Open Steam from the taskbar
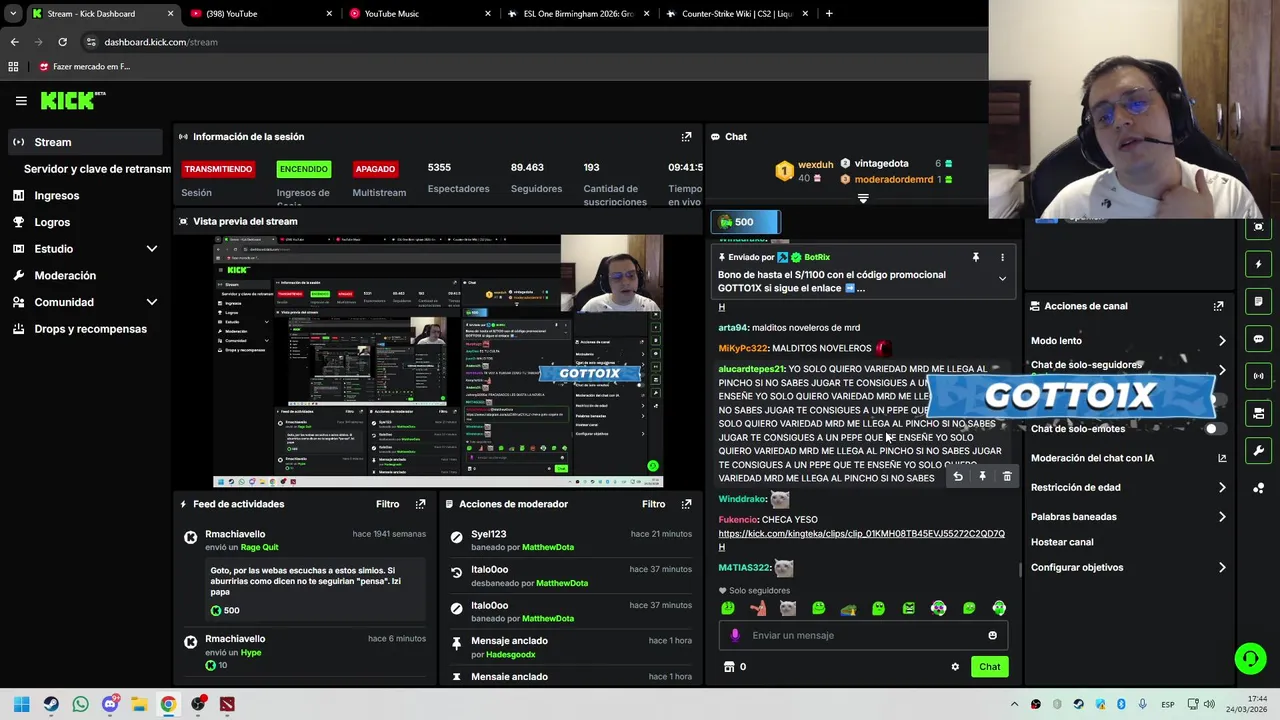This screenshot has width=1280, height=720. pyautogui.click(x=51, y=704)
